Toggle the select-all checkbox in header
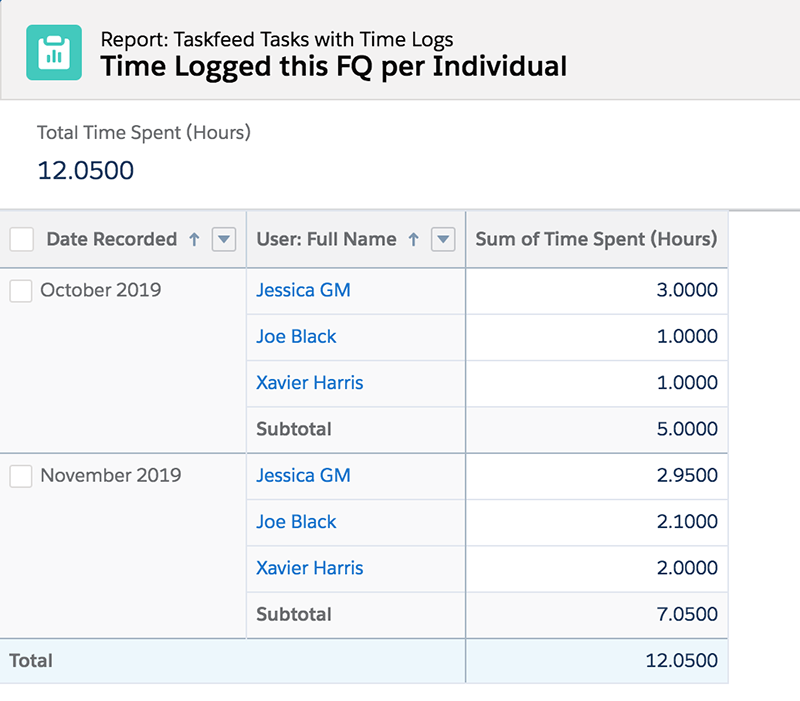 (x=21, y=239)
